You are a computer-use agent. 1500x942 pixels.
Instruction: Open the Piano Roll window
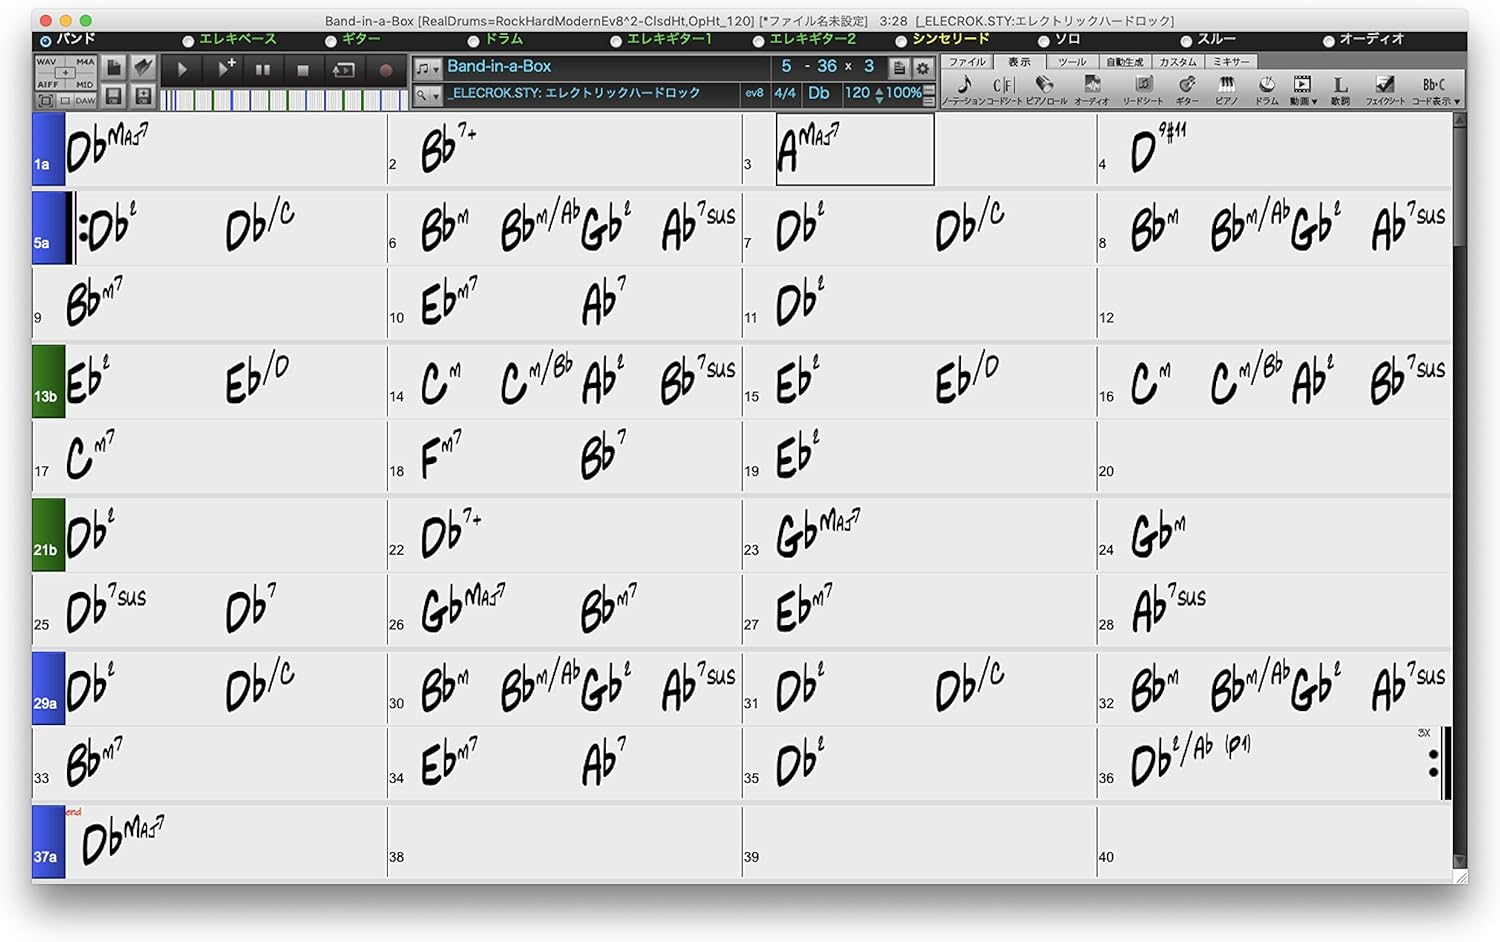tap(1045, 86)
